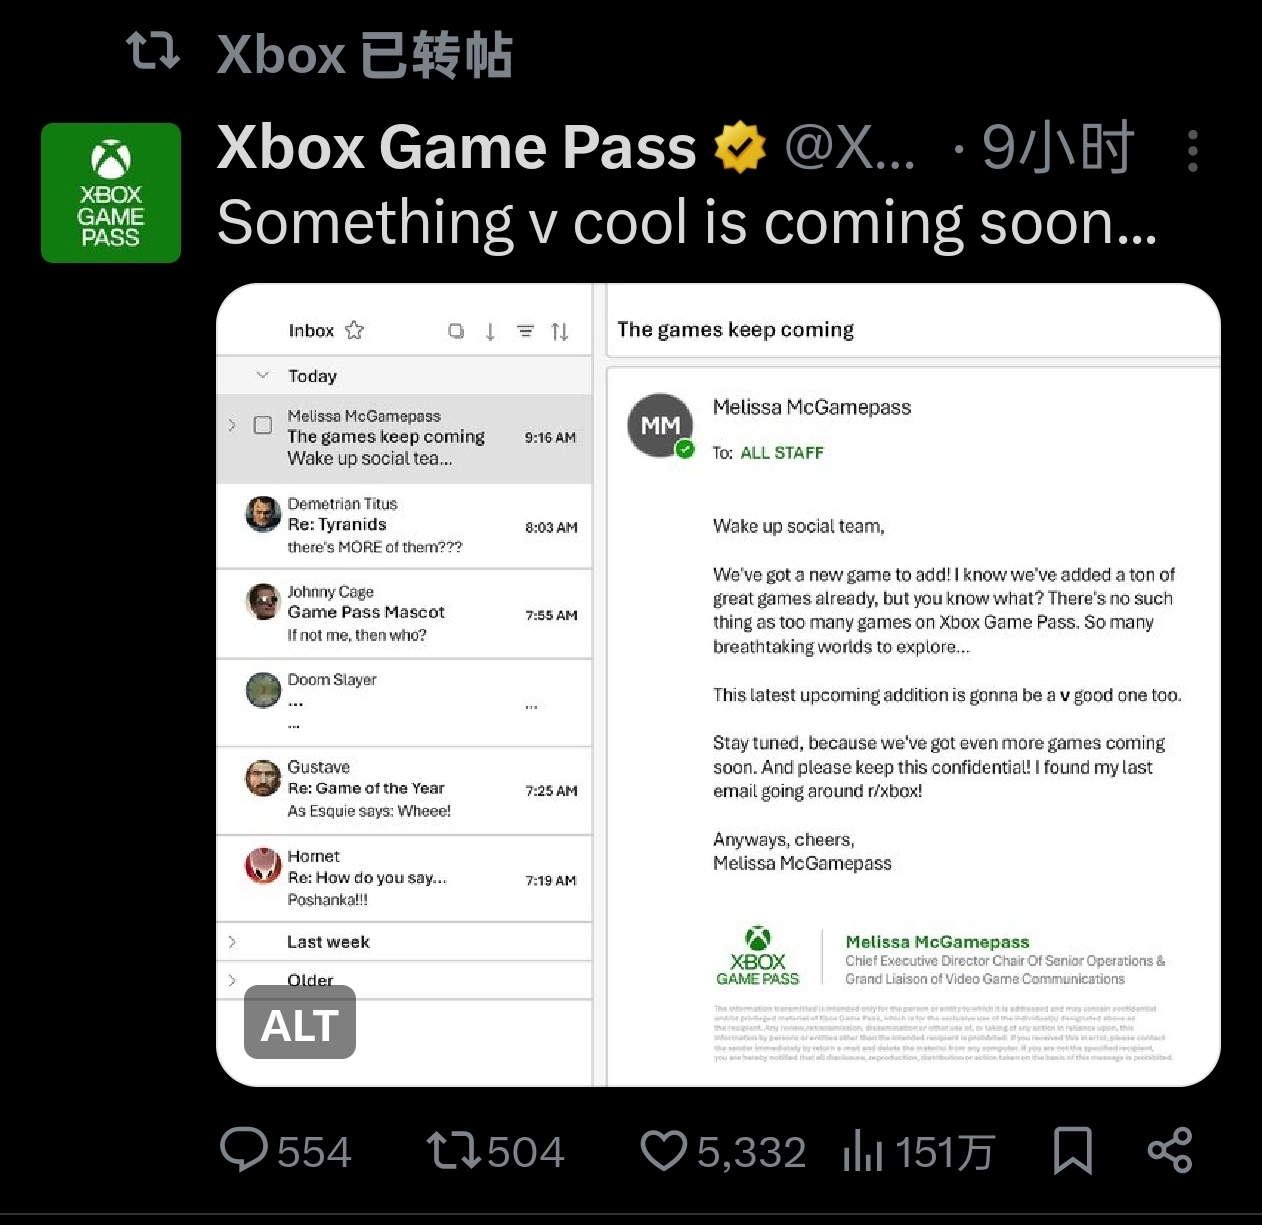Tick the checkbox beside Melissa McGamepass email
Screen dimensions: 1262x1225
tap(263, 425)
